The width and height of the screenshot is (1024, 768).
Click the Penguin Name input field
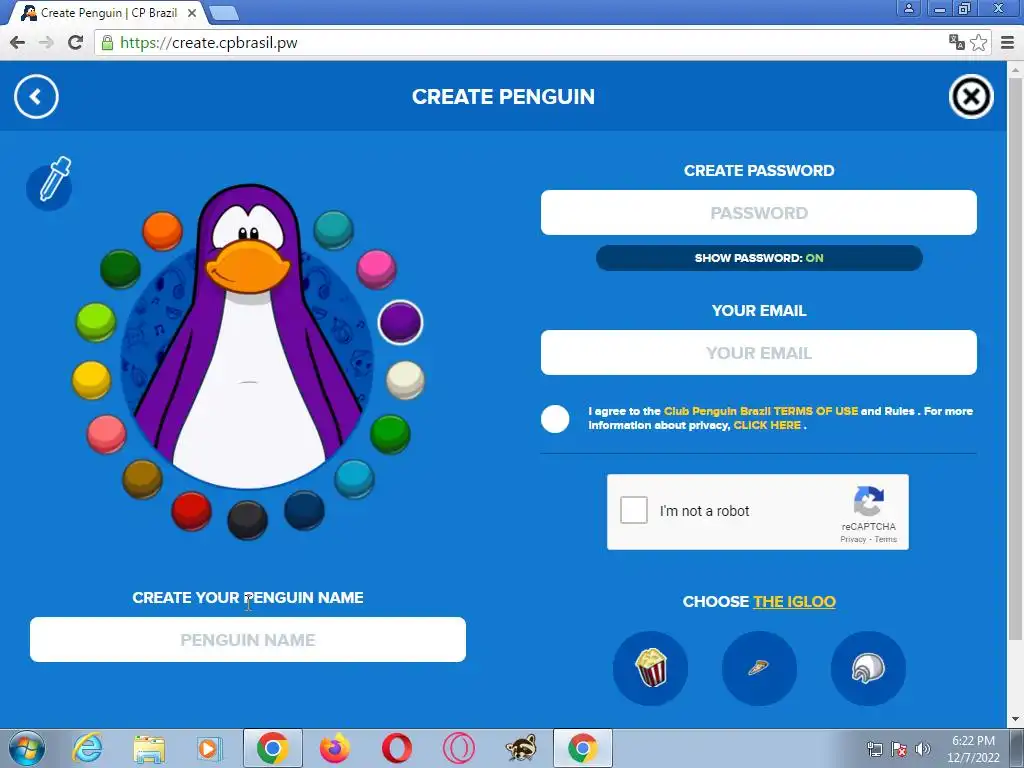click(248, 639)
